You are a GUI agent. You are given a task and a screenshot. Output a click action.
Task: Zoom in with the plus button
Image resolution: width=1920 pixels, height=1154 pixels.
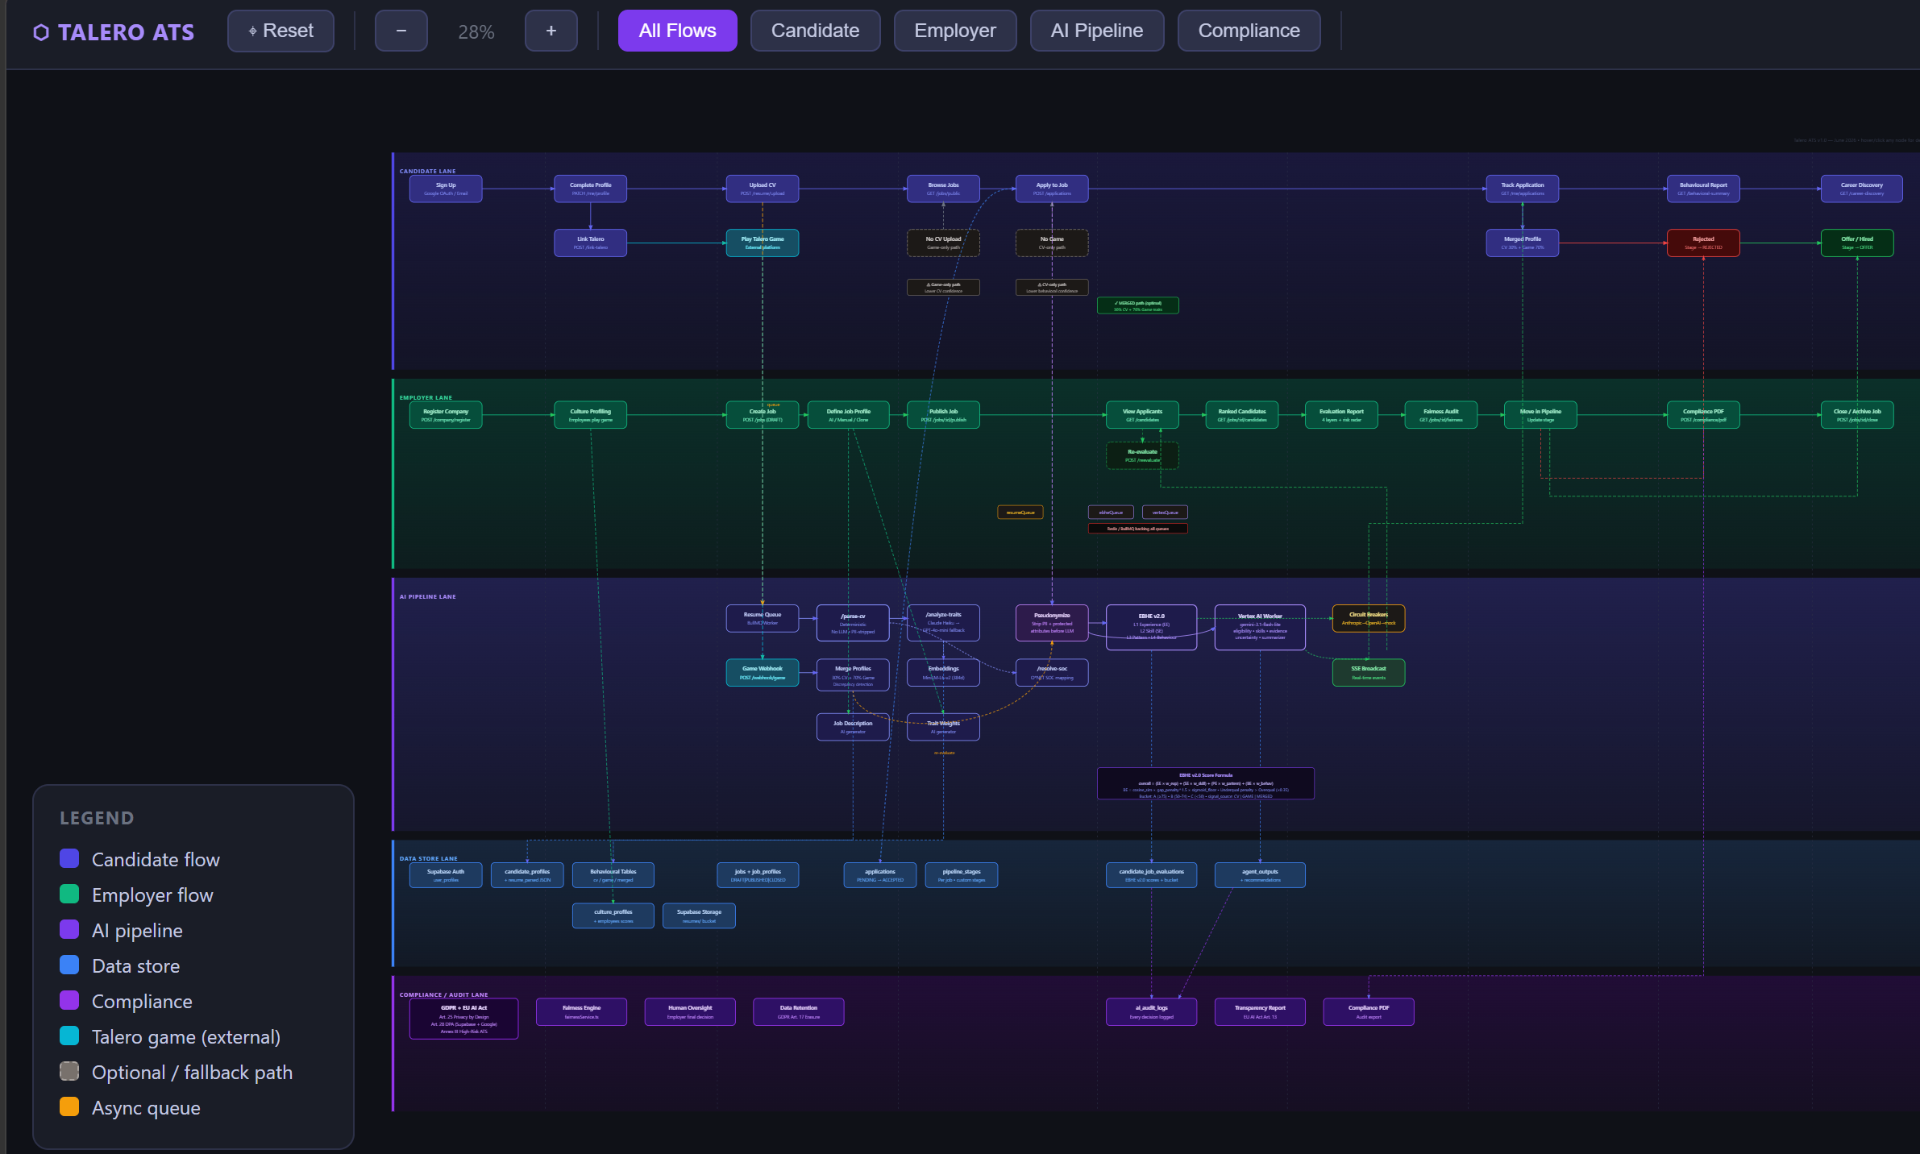click(551, 31)
